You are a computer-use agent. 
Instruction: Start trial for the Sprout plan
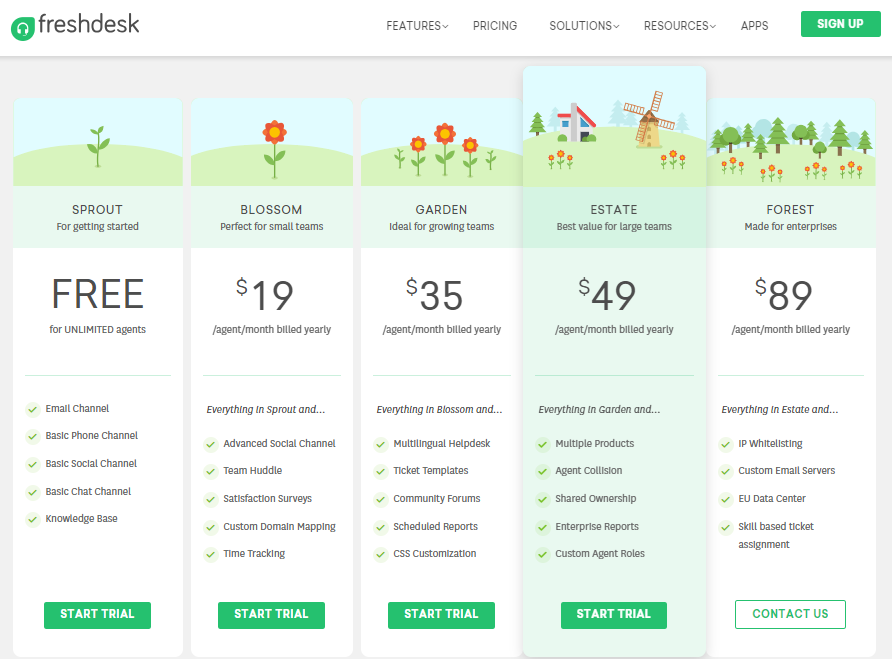[97, 615]
